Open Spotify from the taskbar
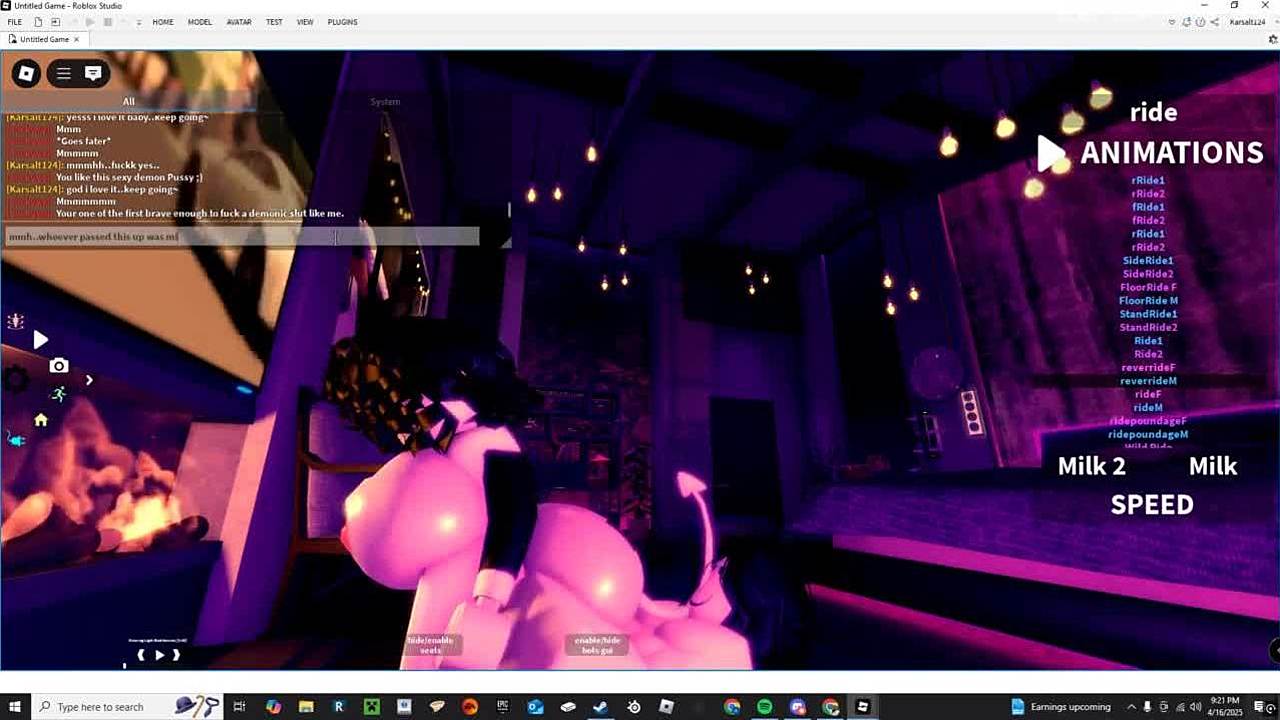Image resolution: width=1280 pixels, height=720 pixels. 764,707
